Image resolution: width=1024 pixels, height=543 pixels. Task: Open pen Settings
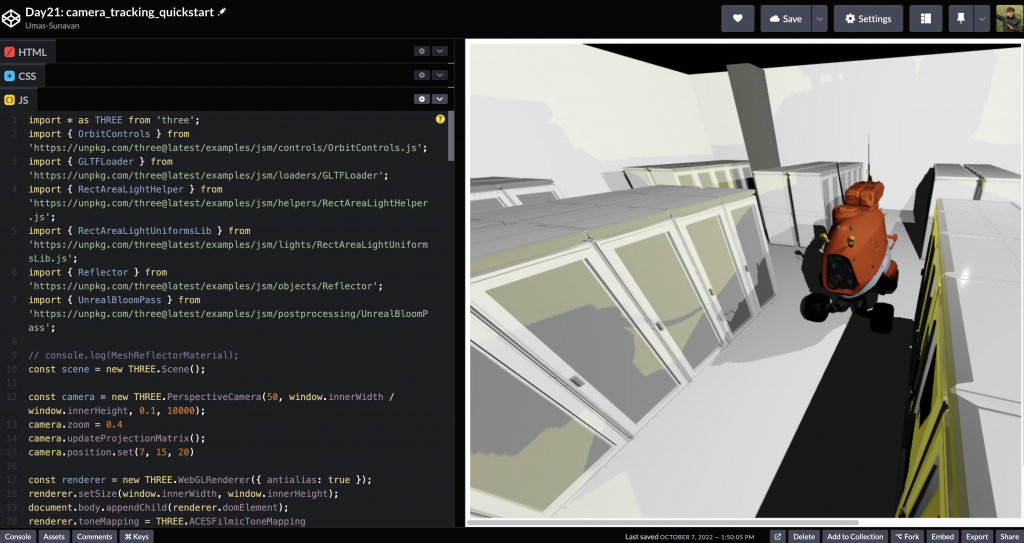[x=868, y=18]
